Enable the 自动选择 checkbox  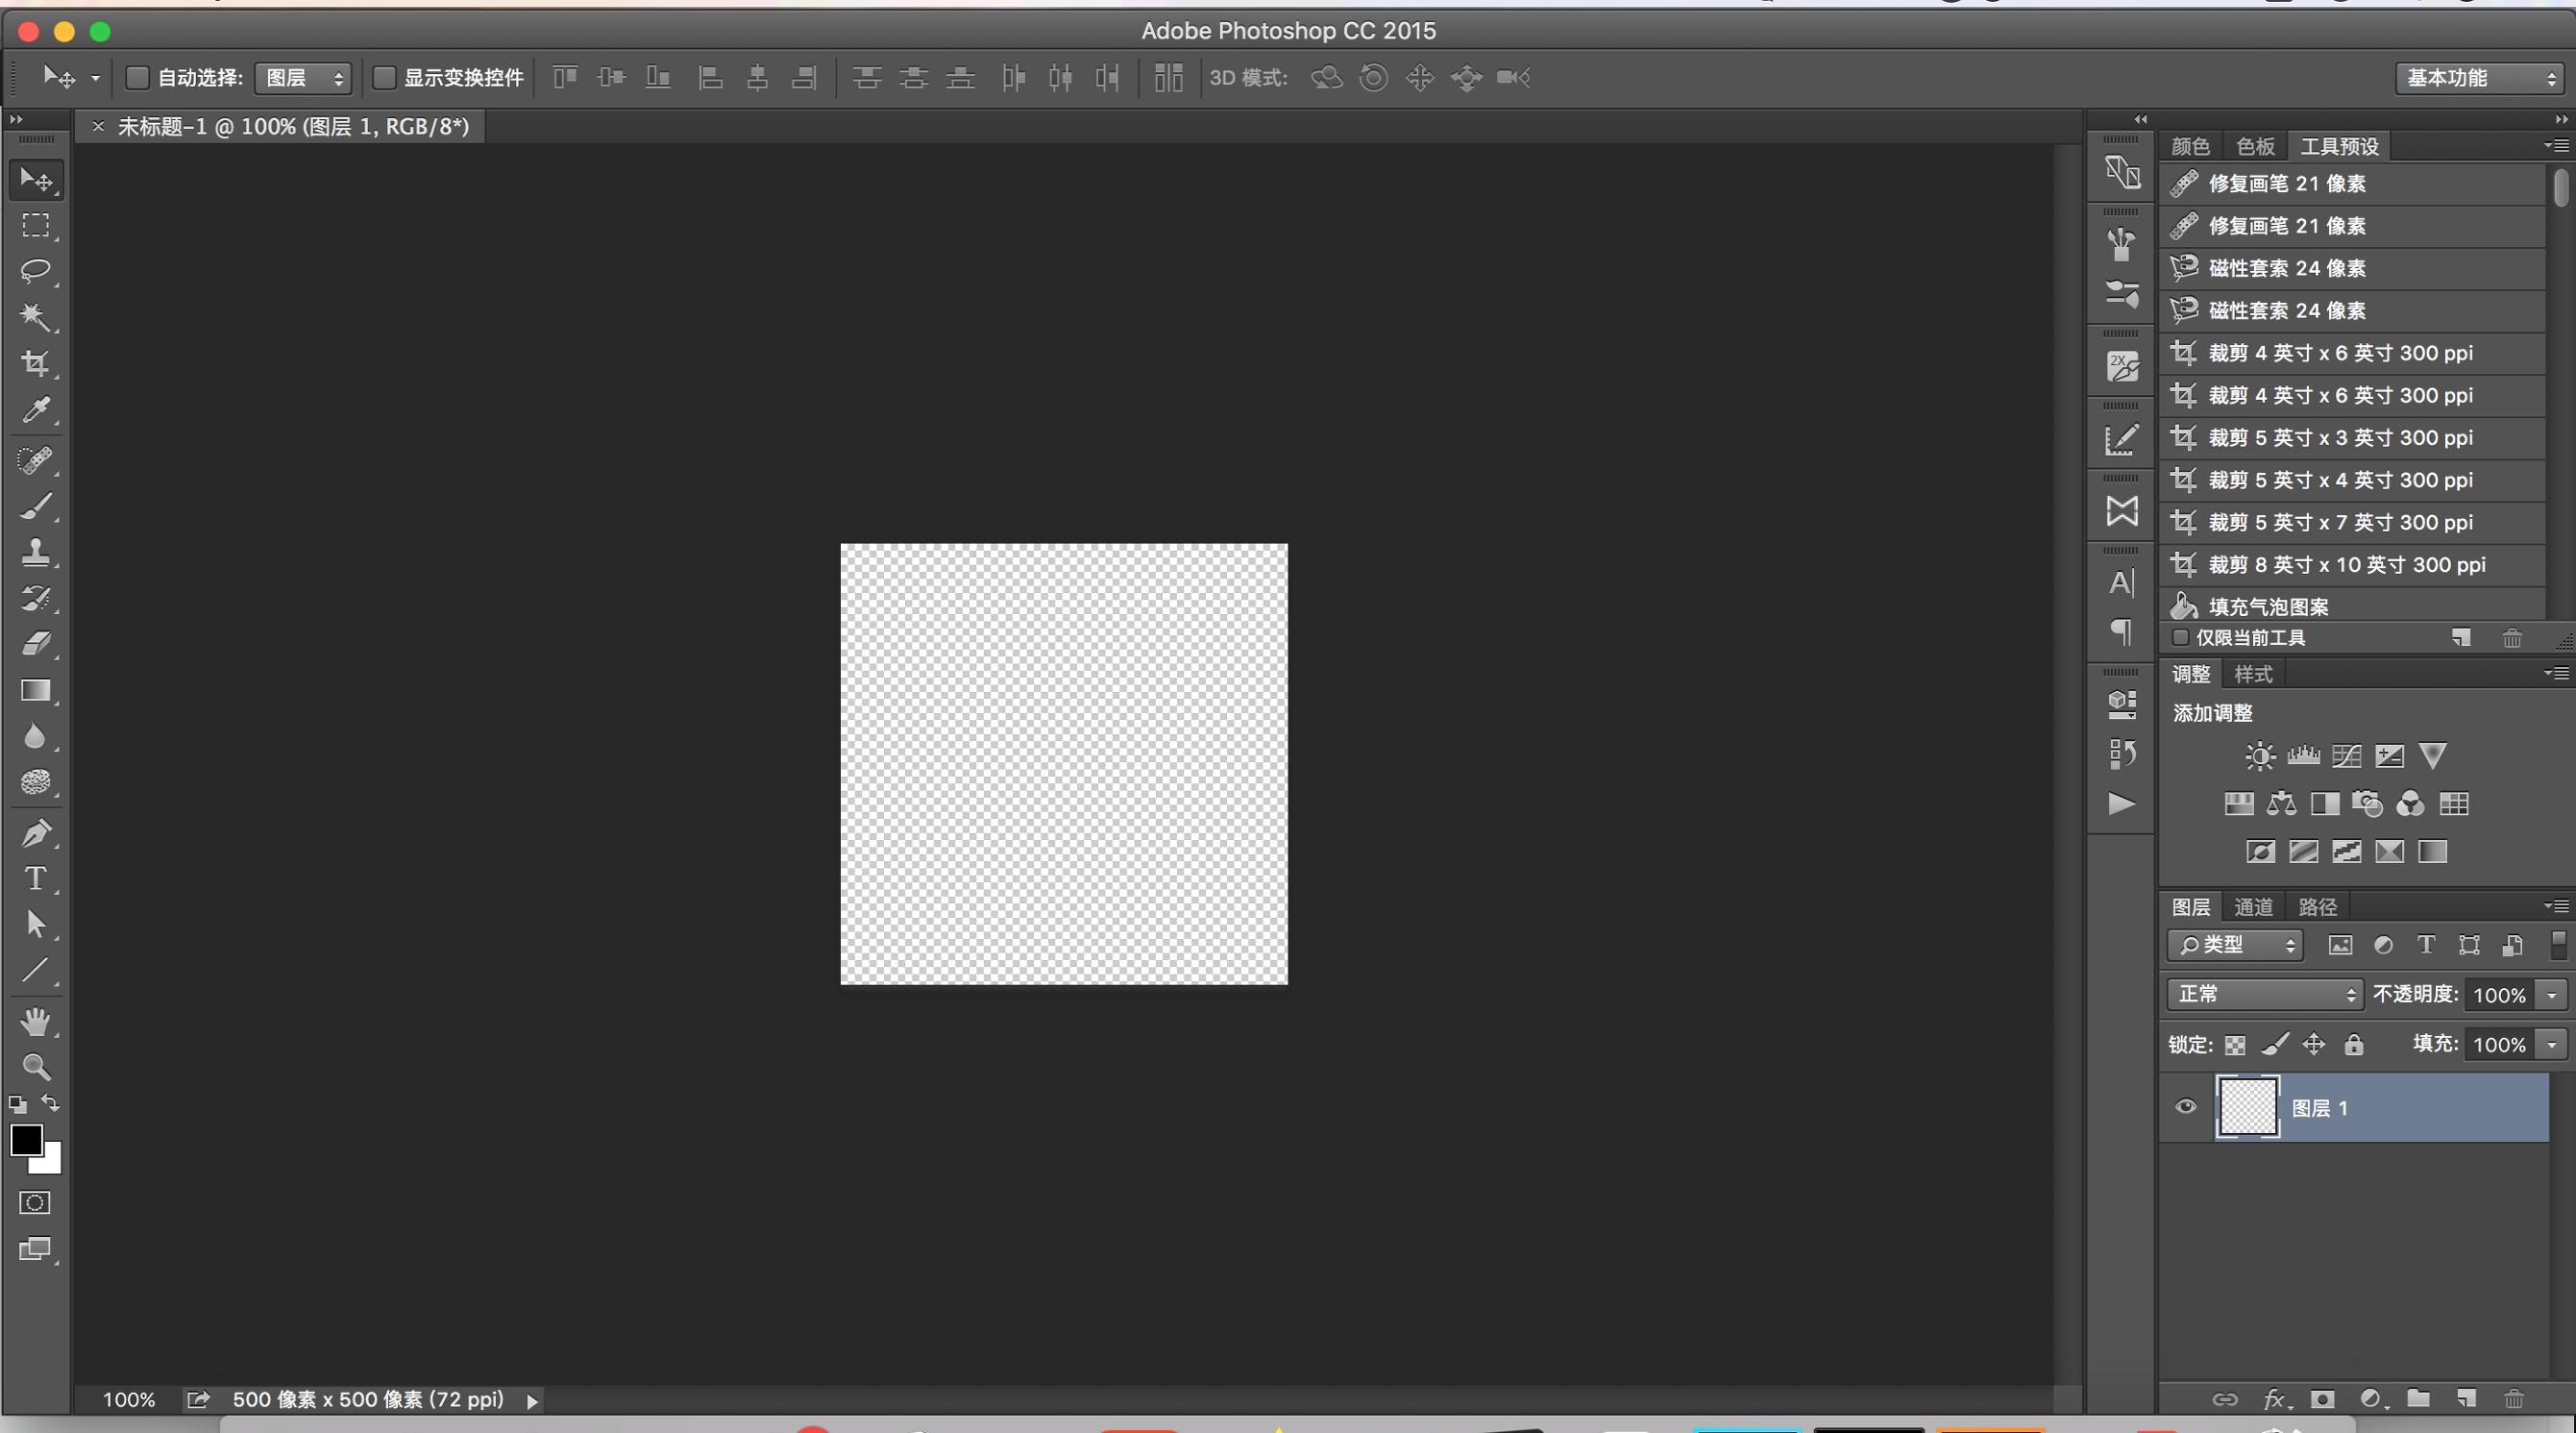point(138,78)
